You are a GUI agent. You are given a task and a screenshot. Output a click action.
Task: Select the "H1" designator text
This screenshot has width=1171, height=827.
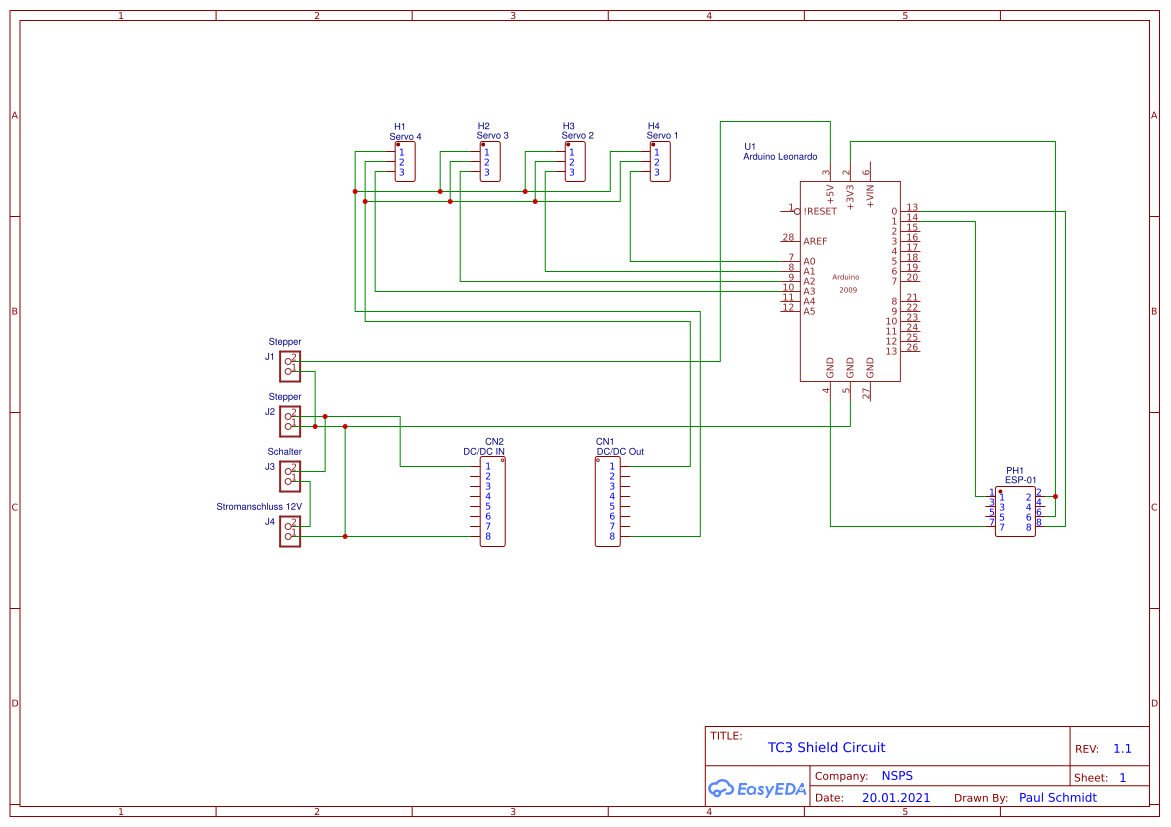coord(400,127)
